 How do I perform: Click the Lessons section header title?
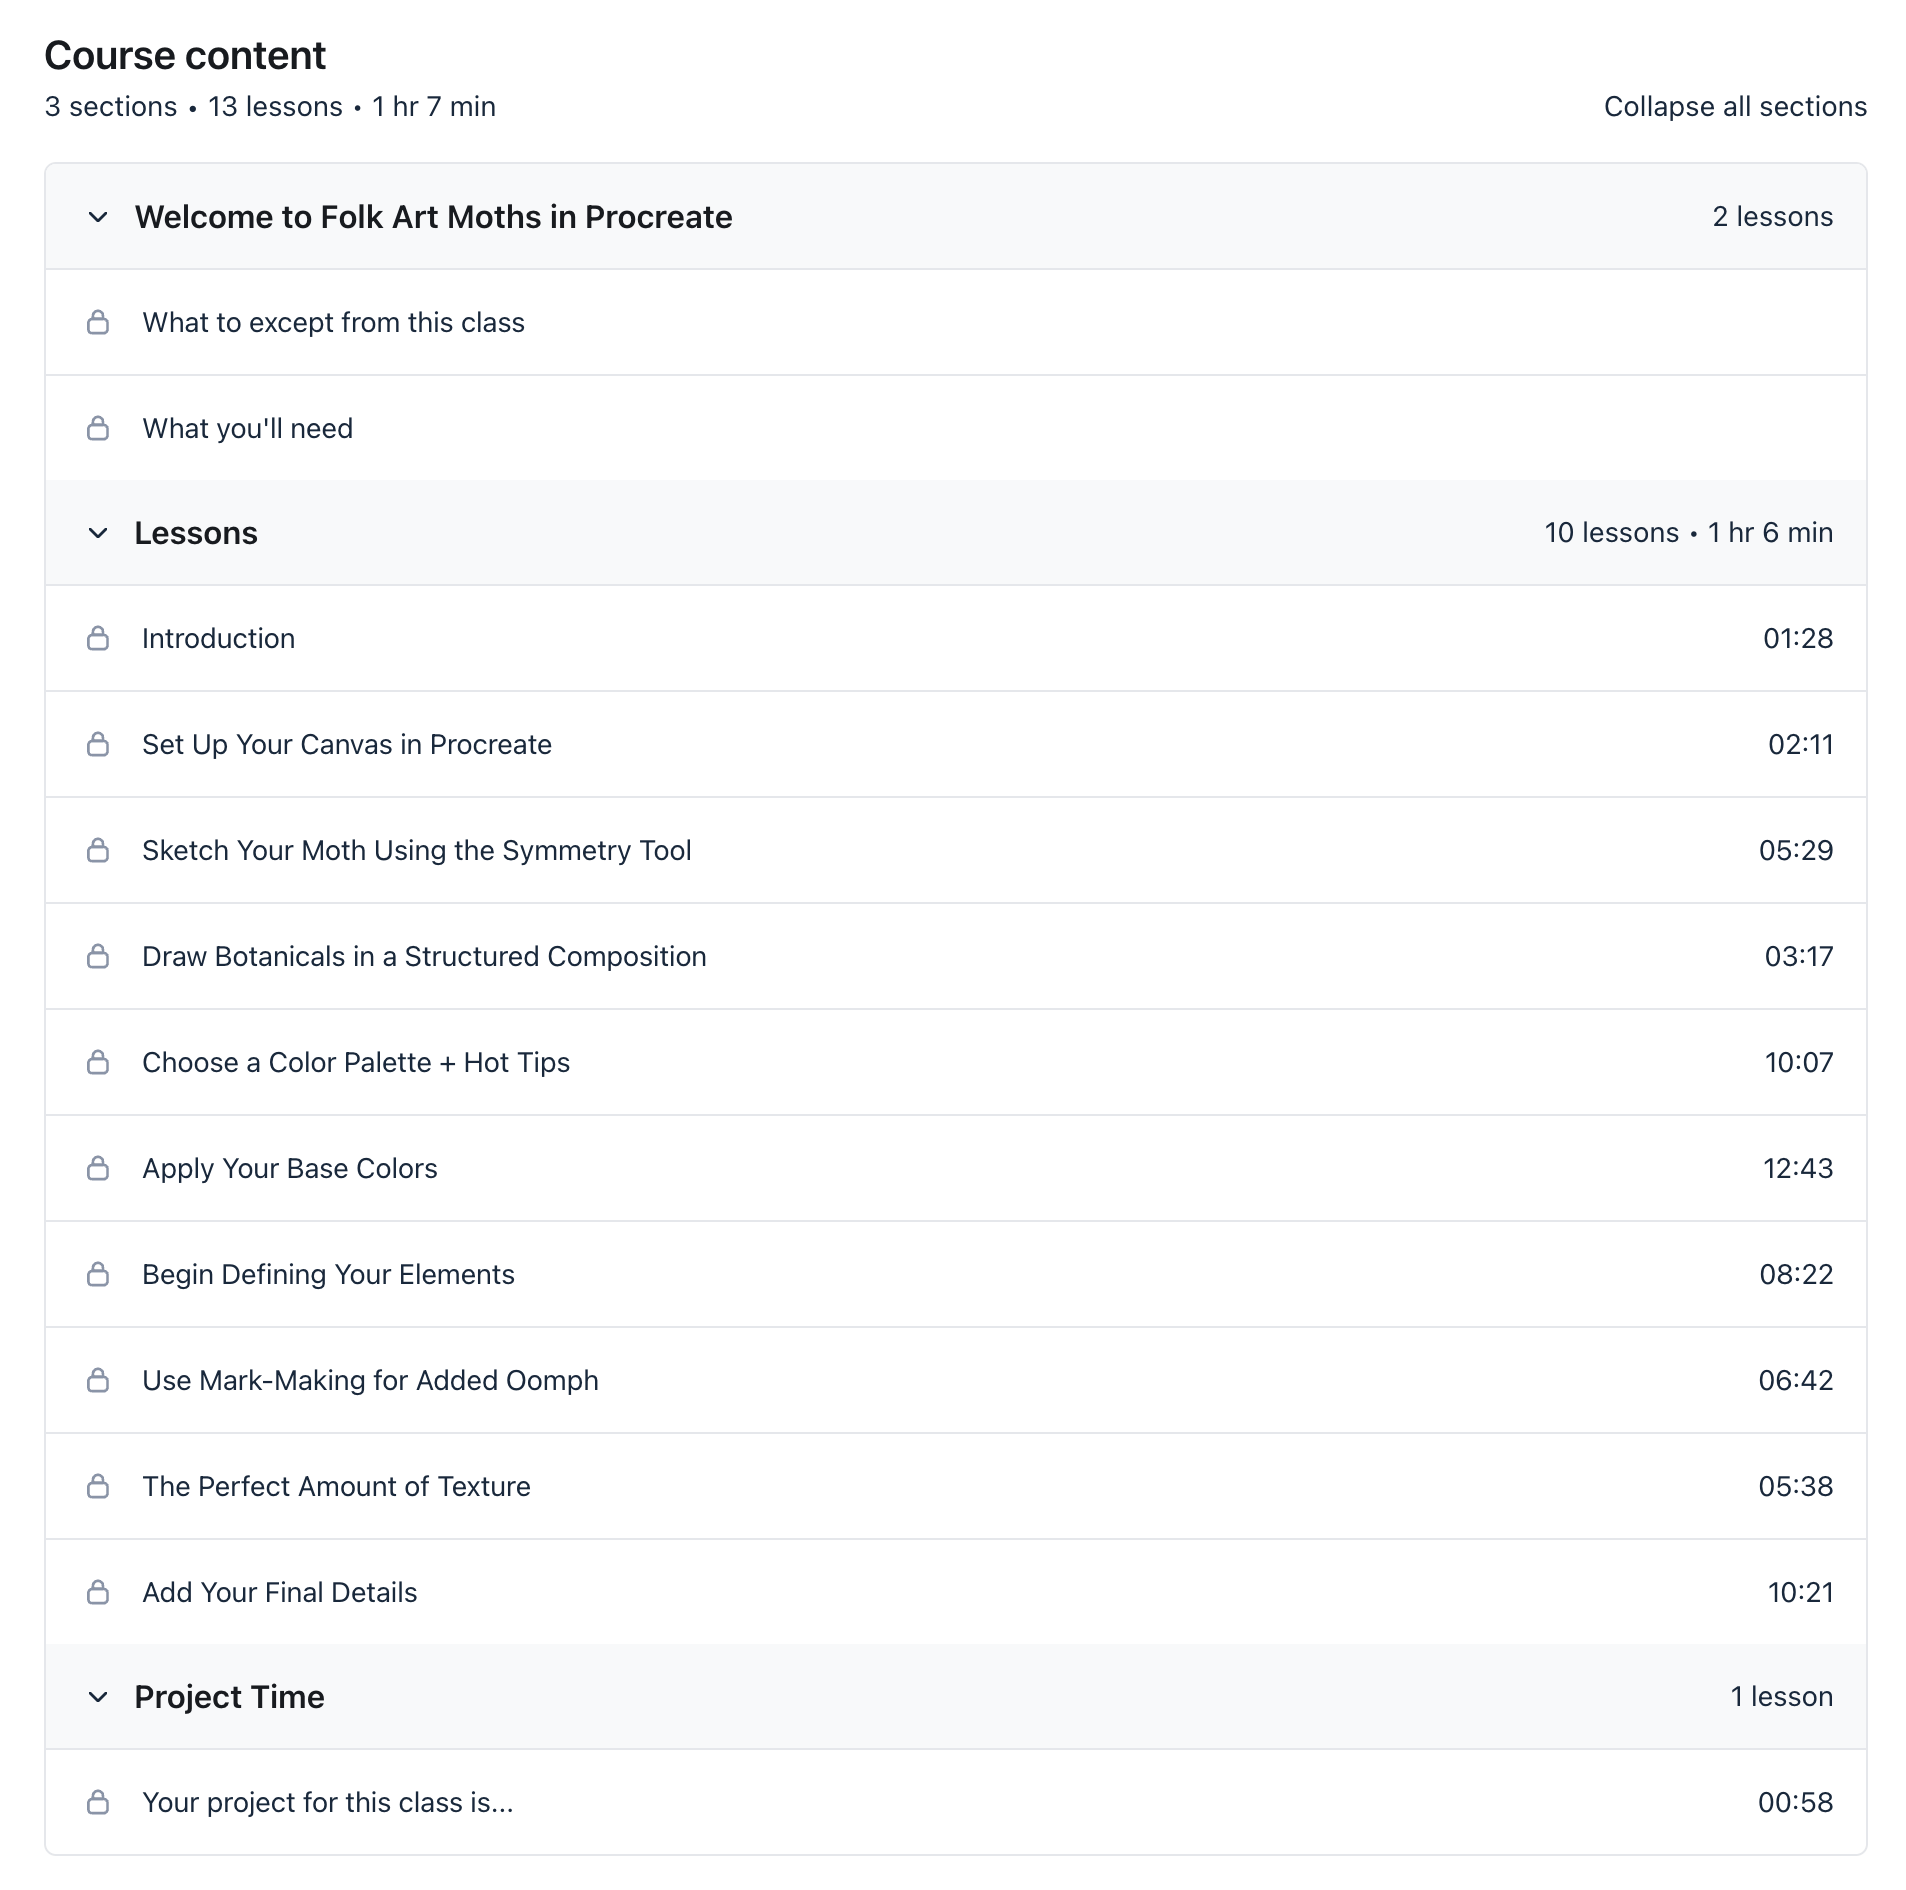[196, 533]
